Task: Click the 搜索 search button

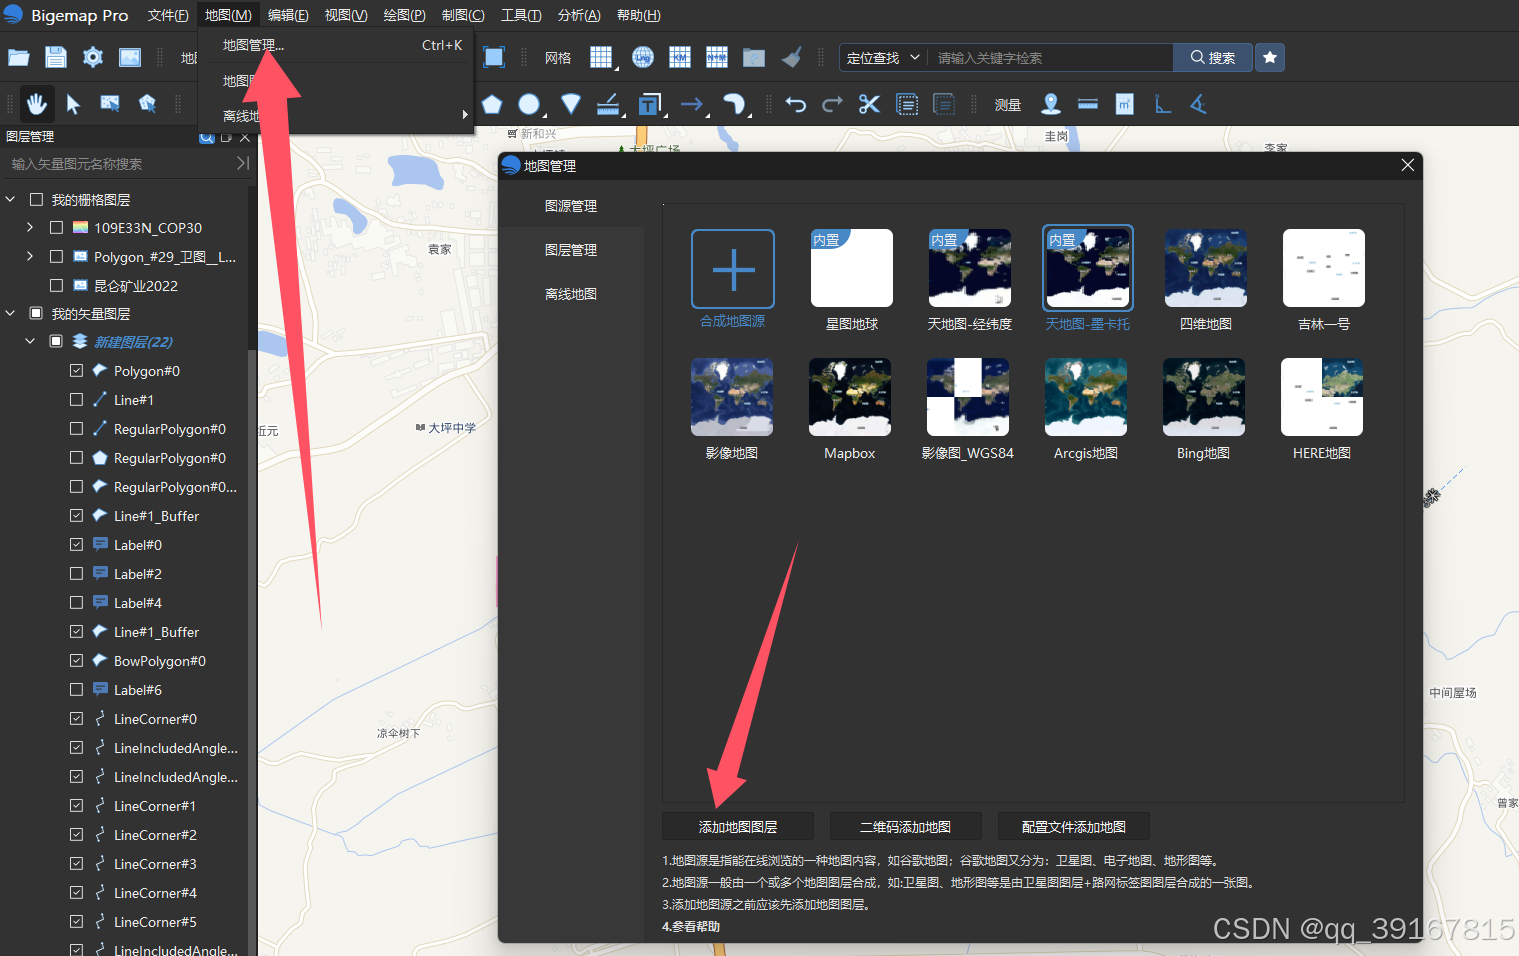Action: 1212,58
